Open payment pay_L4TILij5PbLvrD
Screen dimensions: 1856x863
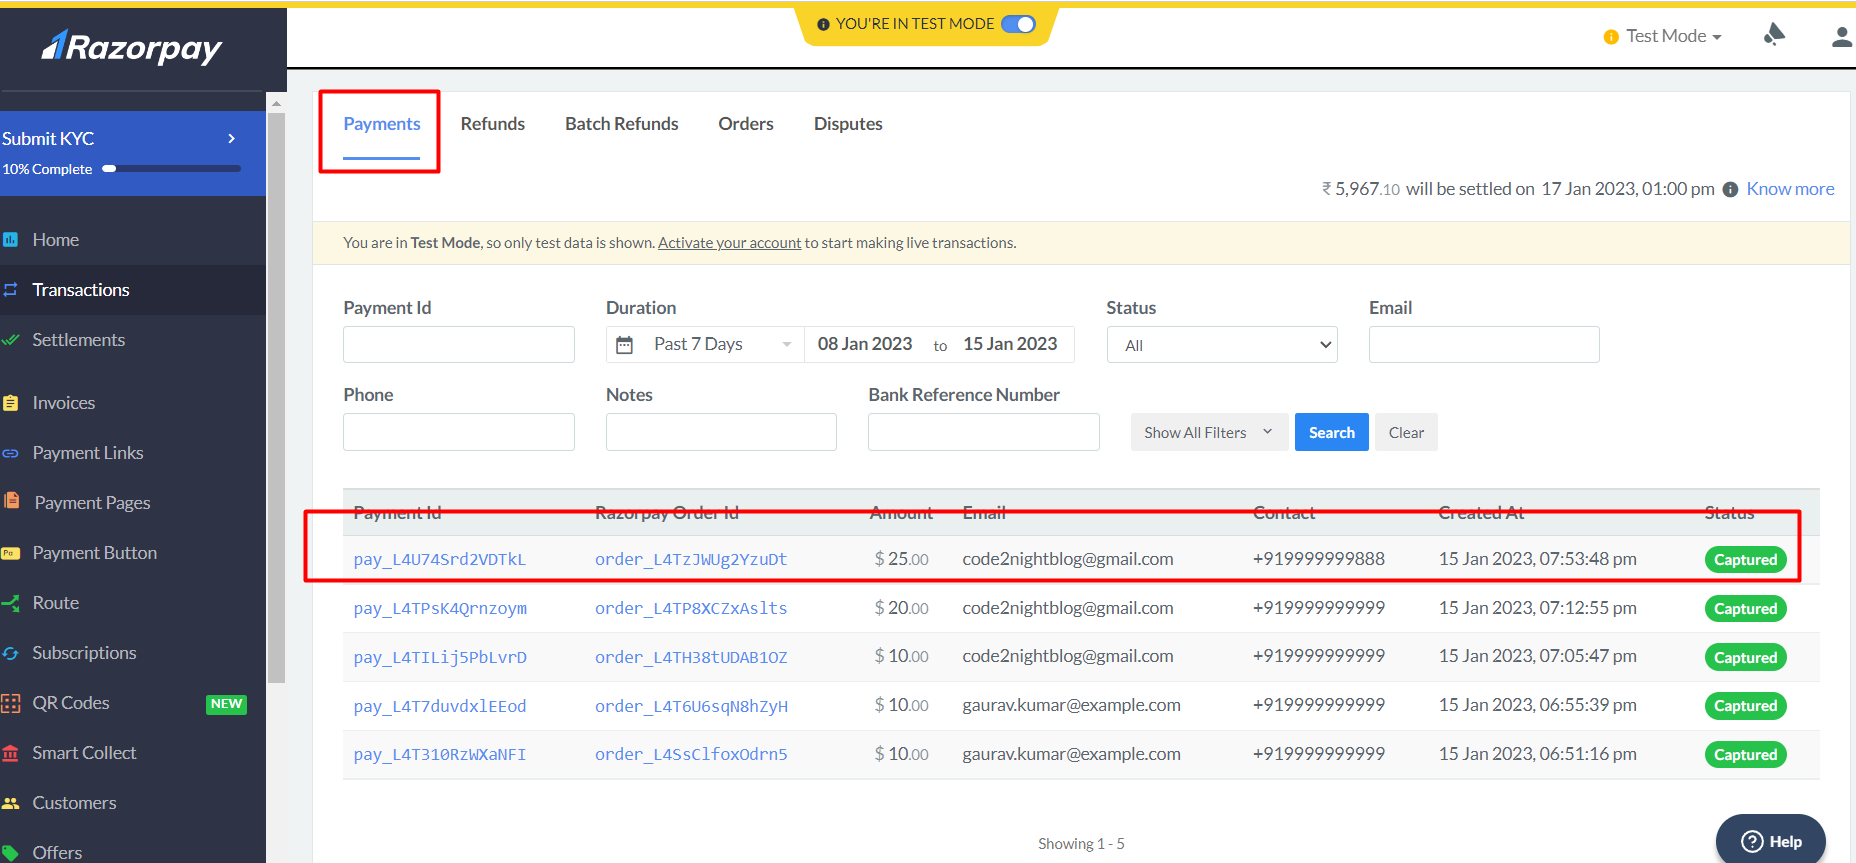[440, 657]
